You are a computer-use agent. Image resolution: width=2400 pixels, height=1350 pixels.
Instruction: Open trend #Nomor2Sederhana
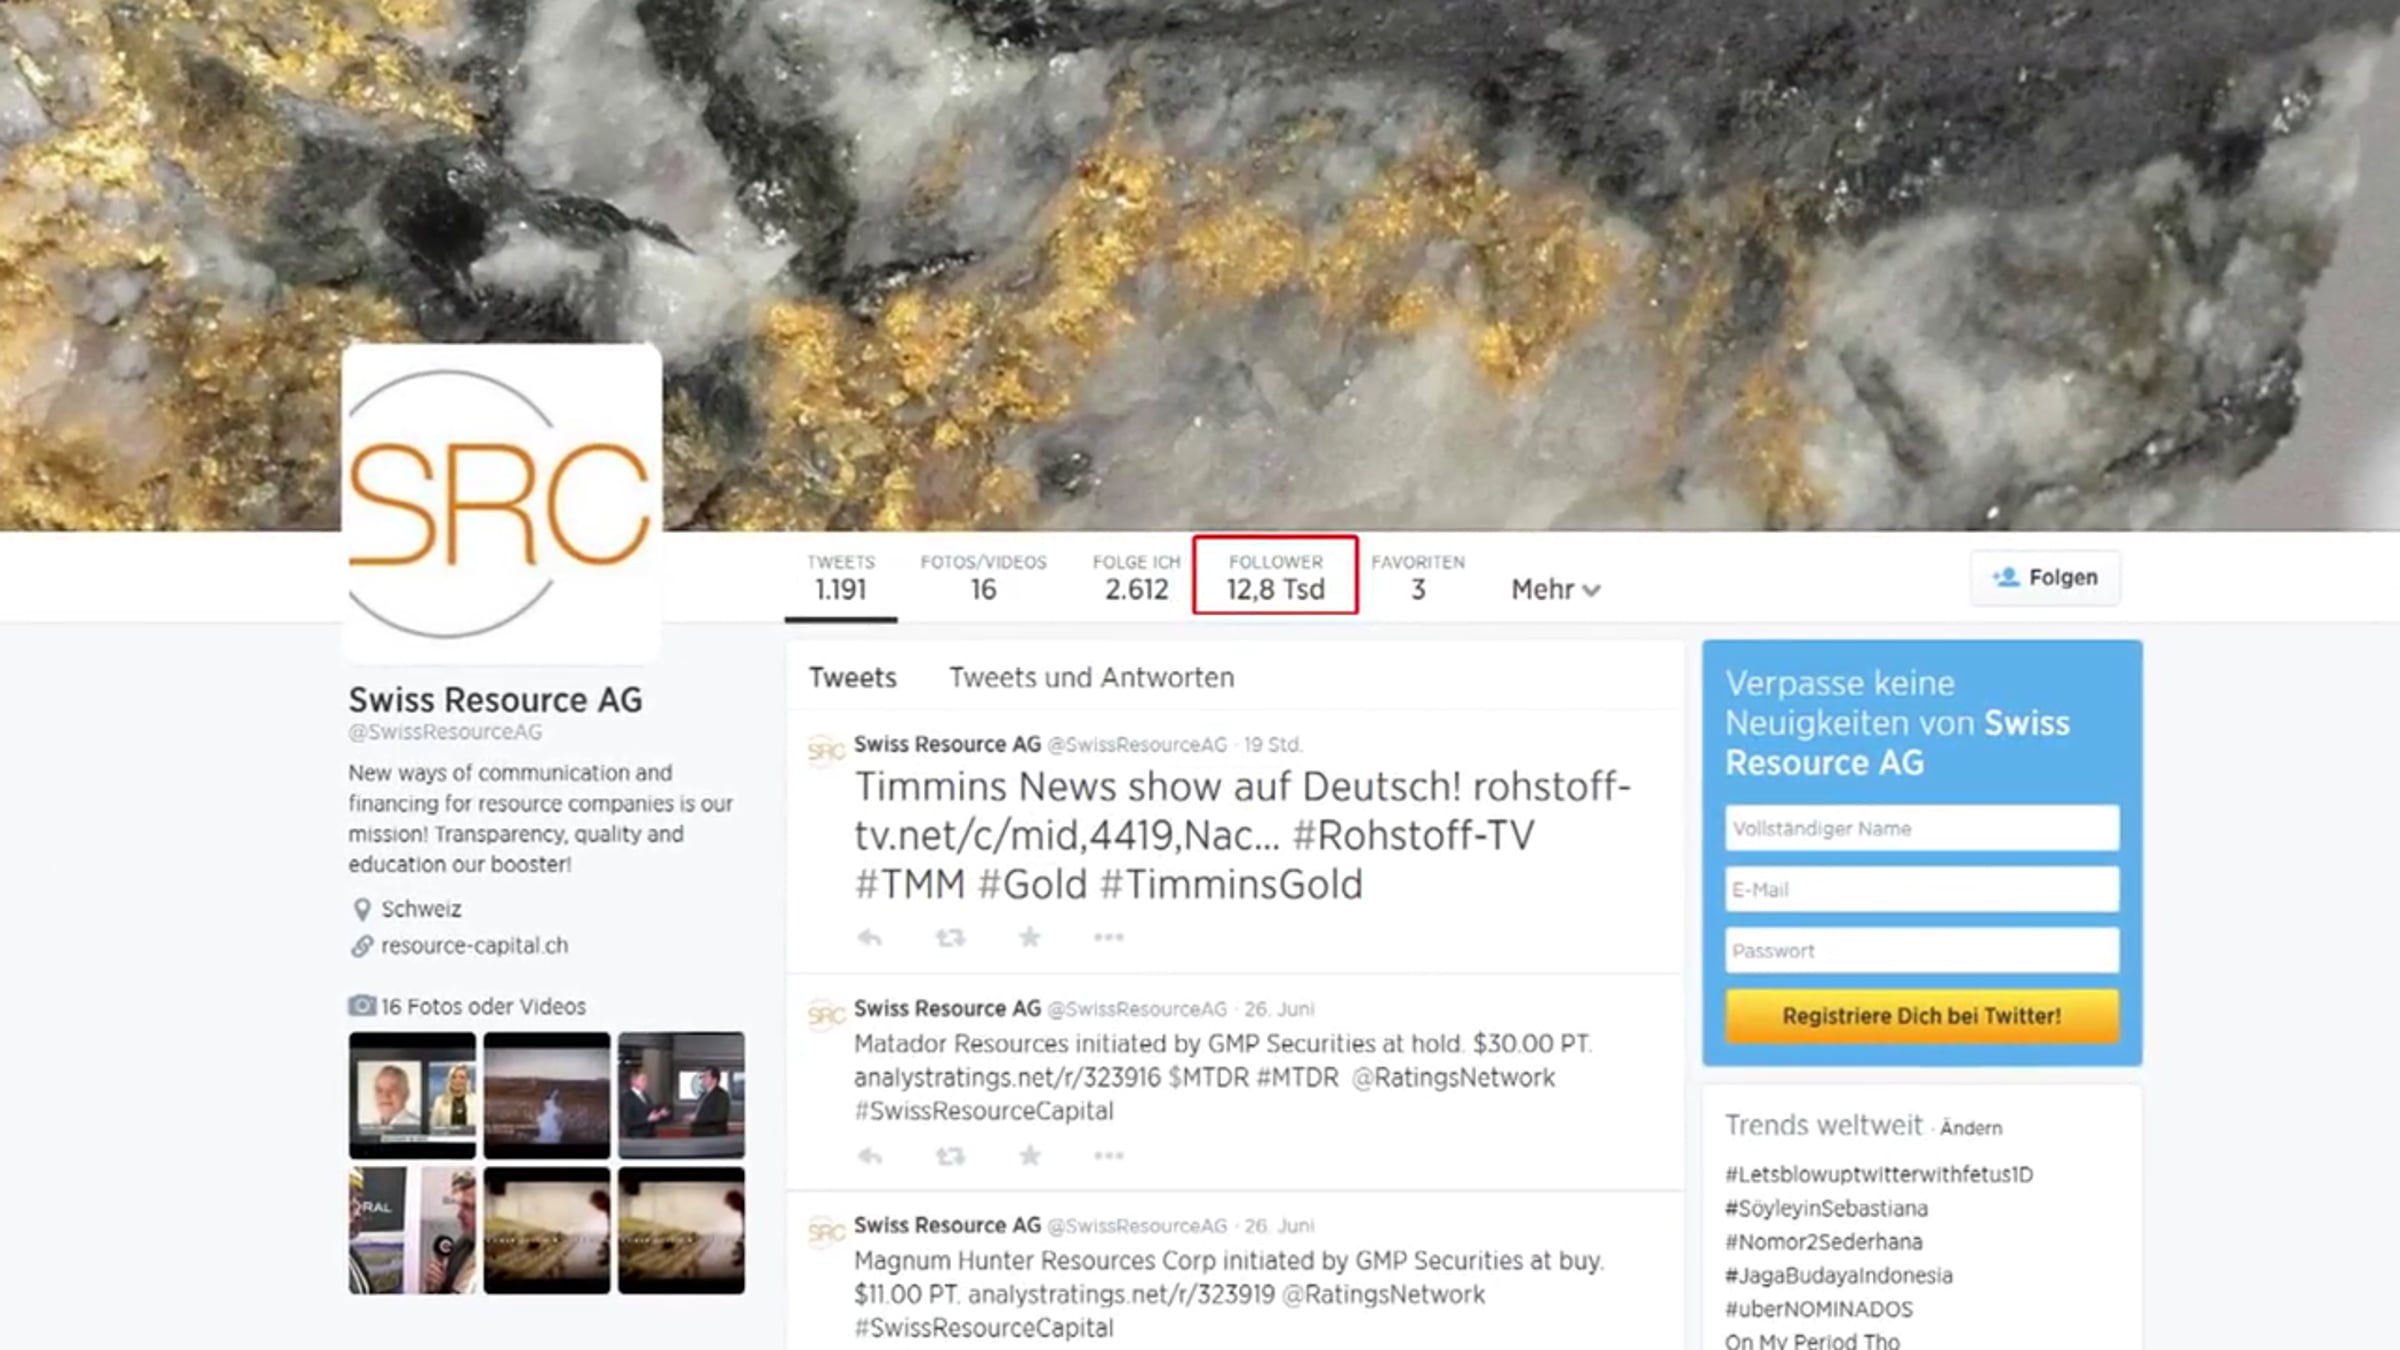coord(1823,1242)
